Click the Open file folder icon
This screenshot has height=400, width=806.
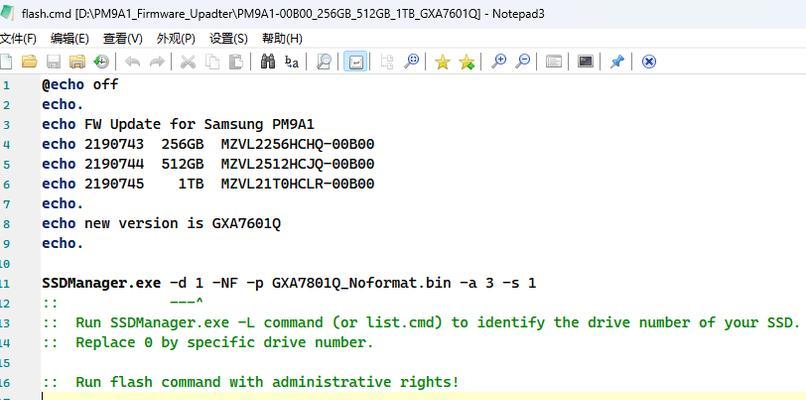[29, 62]
